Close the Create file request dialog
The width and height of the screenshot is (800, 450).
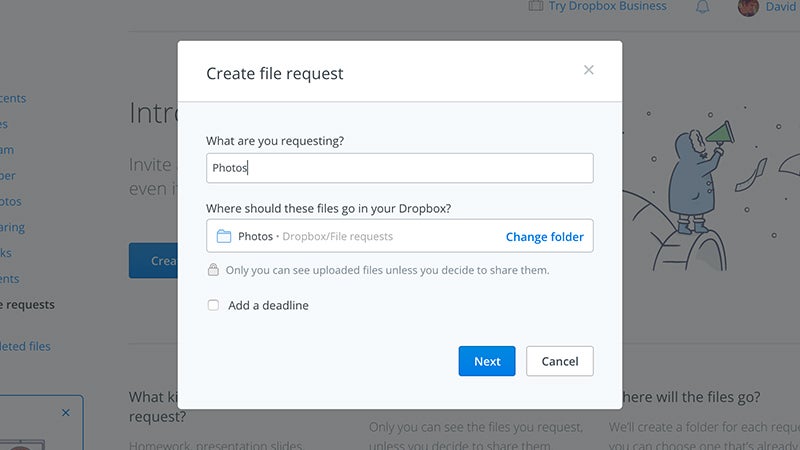coord(588,70)
